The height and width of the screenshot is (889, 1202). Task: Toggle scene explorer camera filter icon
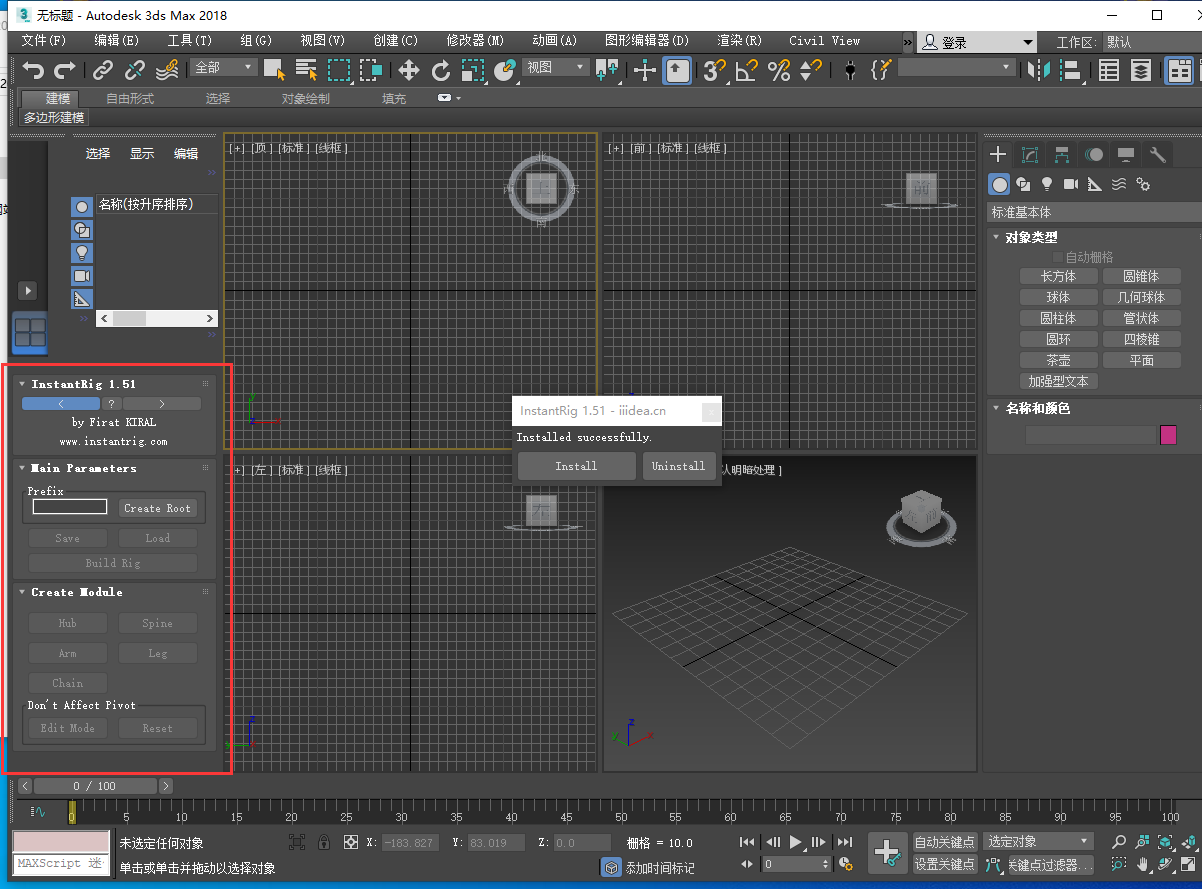[x=82, y=275]
